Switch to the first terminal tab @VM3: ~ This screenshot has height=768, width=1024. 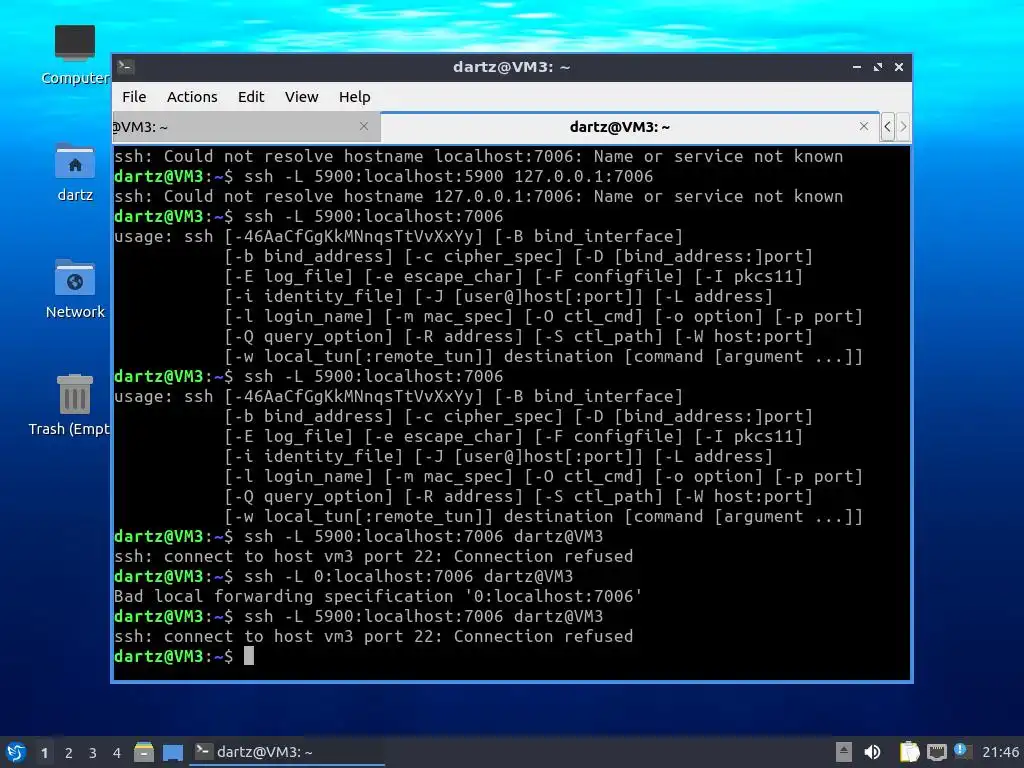click(x=246, y=127)
